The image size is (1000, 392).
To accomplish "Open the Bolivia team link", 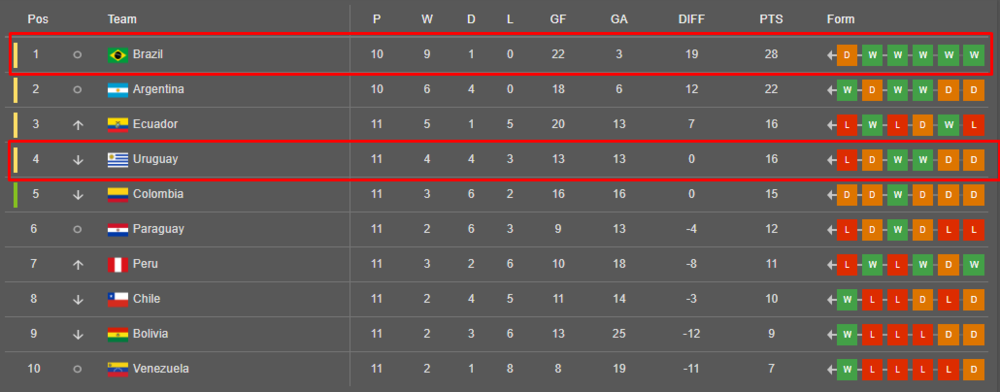I will (150, 334).
